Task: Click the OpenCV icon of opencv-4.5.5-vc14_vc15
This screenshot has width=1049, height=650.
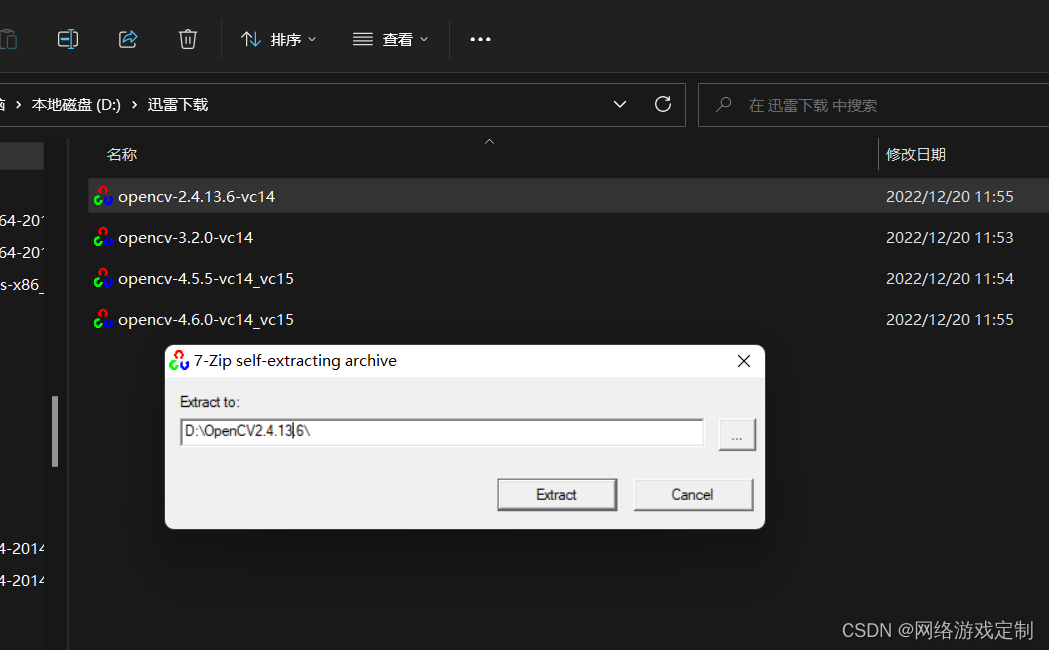Action: pos(103,278)
